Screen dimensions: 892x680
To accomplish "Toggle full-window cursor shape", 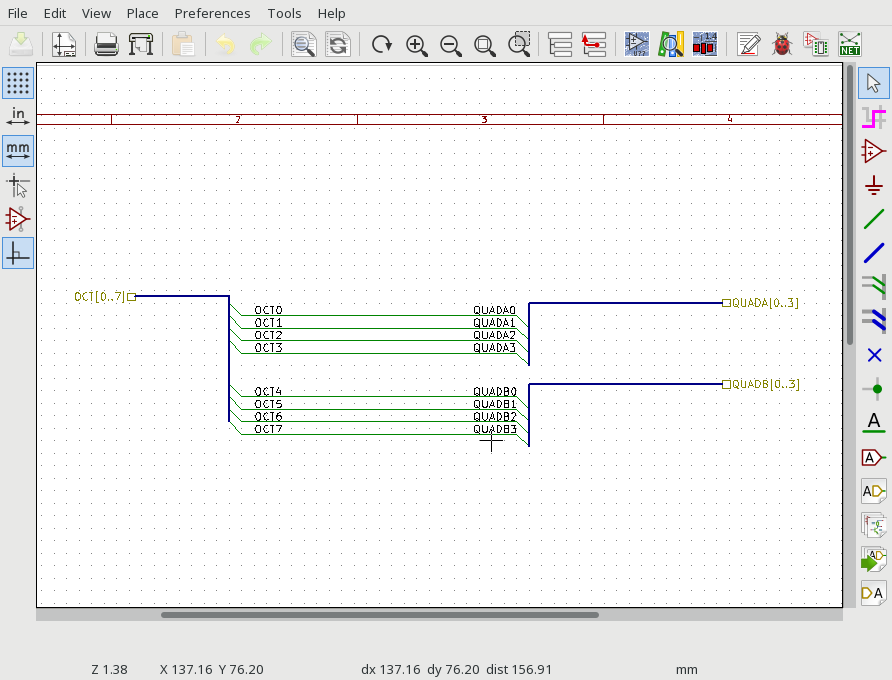I will point(18,185).
